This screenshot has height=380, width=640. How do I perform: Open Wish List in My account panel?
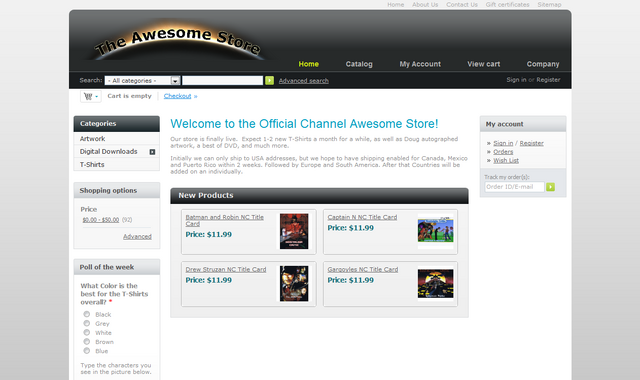pyautogui.click(x=506, y=160)
